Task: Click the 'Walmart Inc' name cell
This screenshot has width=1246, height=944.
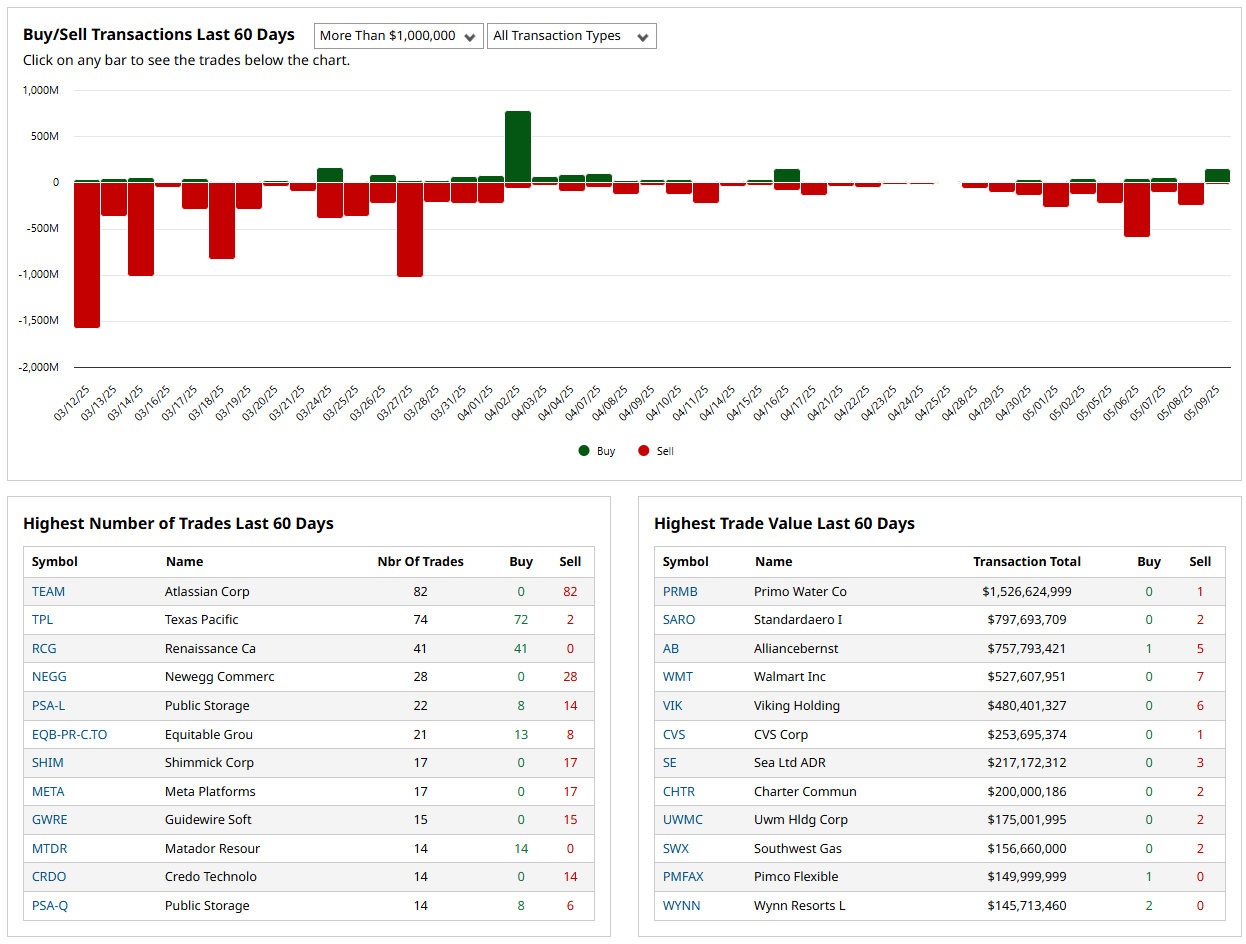Action: tap(790, 677)
